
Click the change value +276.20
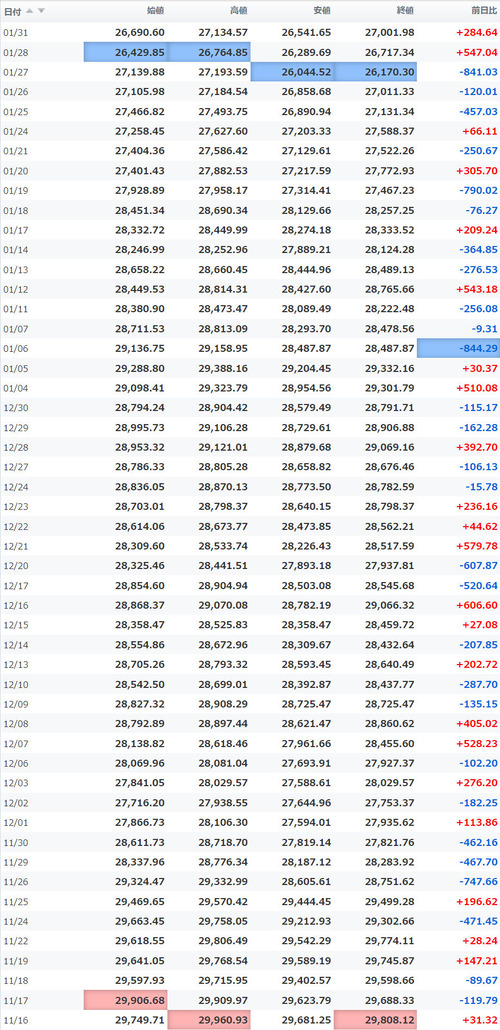pos(476,783)
